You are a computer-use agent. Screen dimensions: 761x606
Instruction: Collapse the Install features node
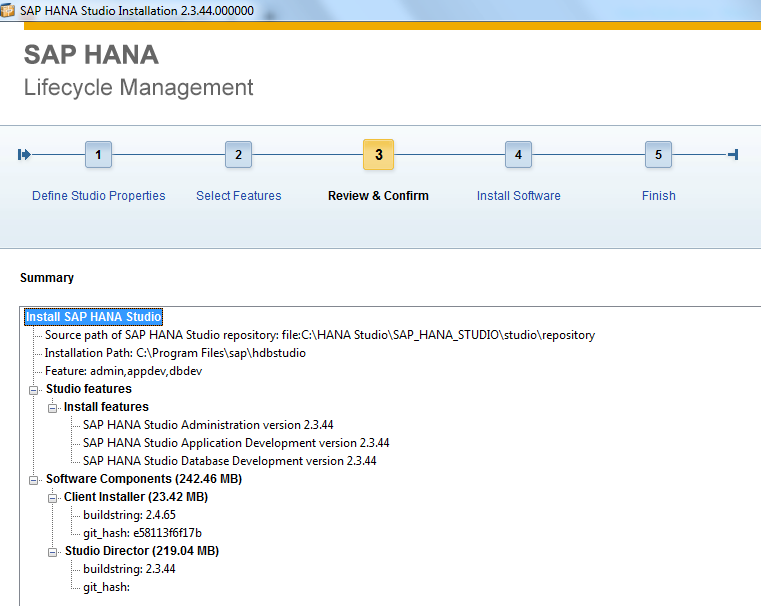pyautogui.click(x=52, y=408)
